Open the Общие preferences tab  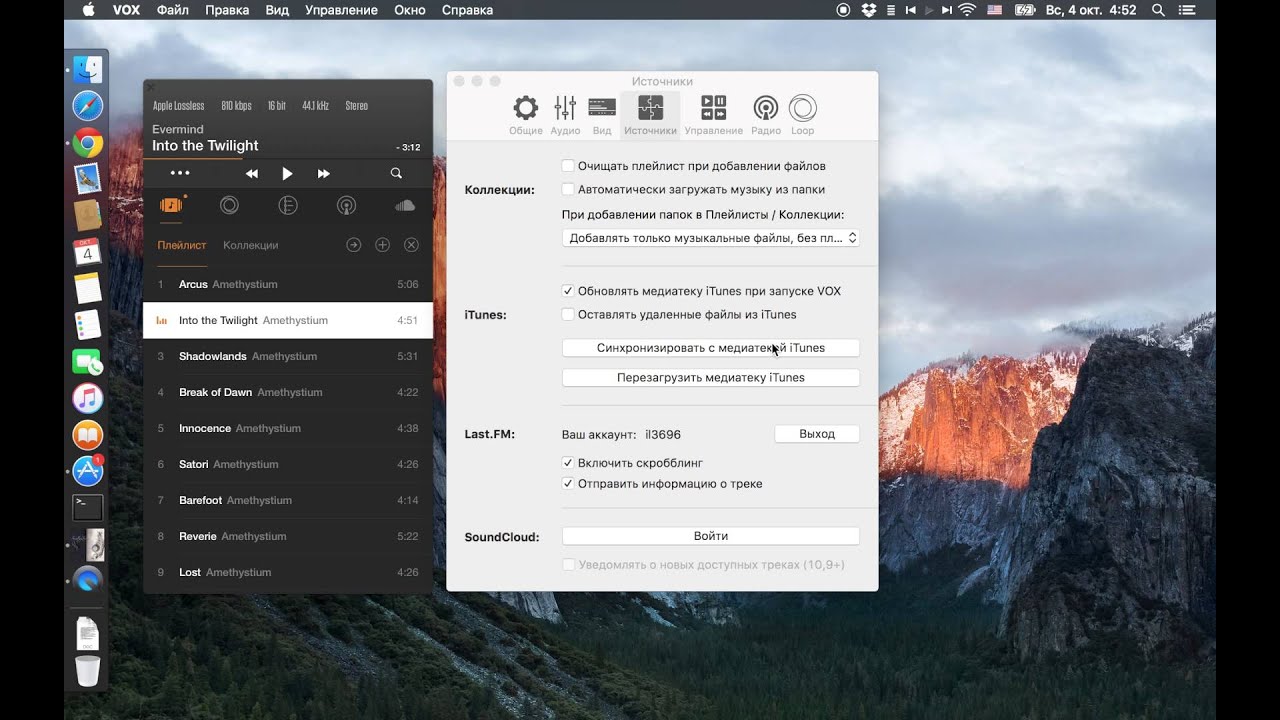pyautogui.click(x=525, y=115)
